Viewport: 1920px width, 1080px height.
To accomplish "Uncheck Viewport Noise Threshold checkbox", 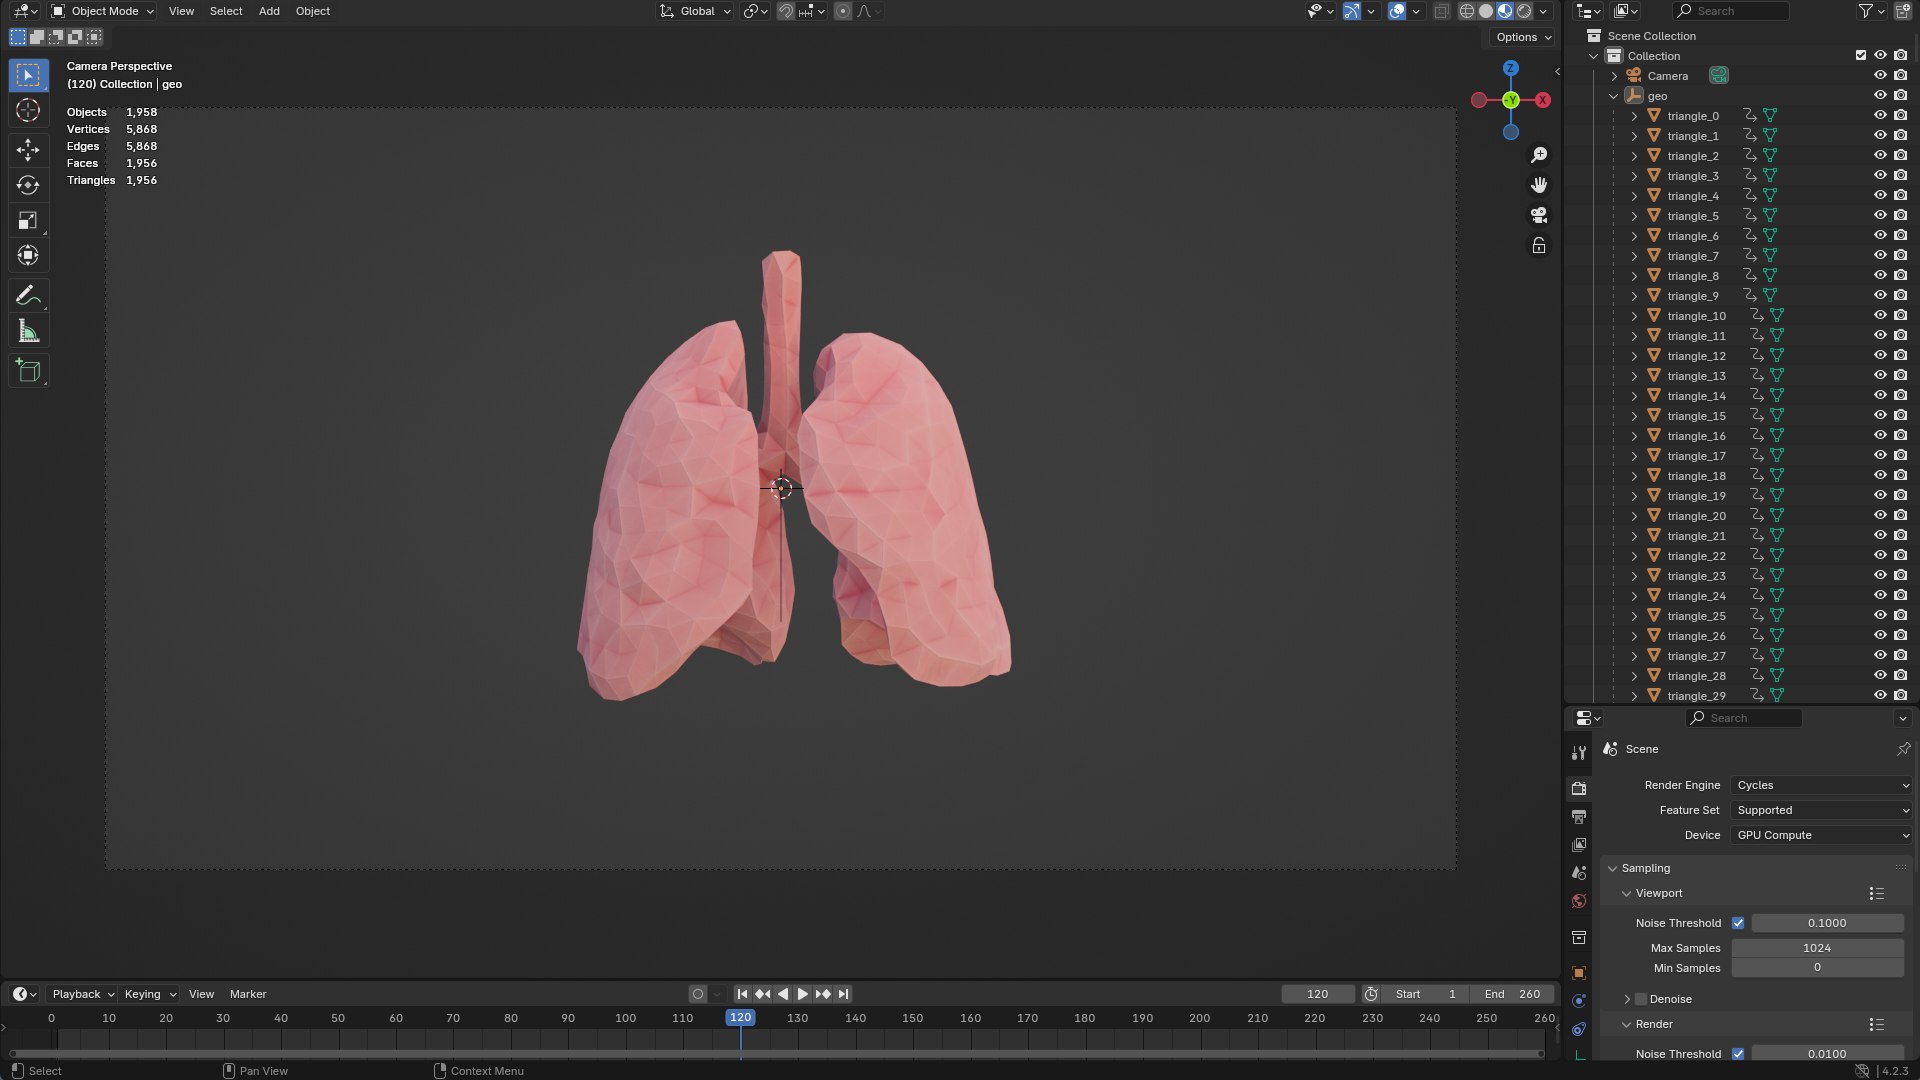I will click(x=1738, y=923).
